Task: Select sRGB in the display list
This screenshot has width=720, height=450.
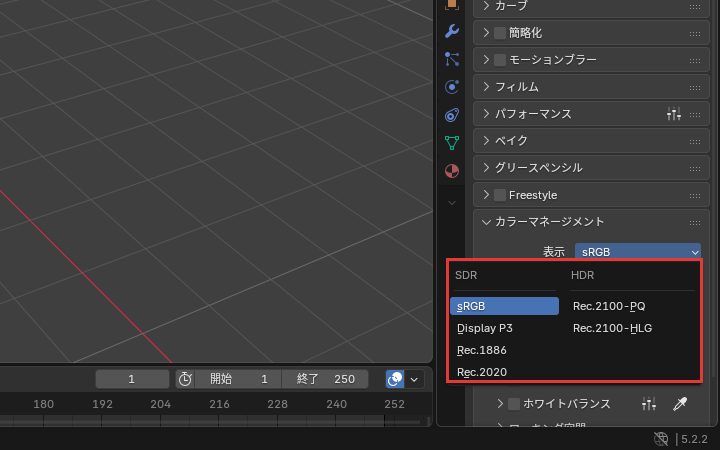Action: click(504, 306)
